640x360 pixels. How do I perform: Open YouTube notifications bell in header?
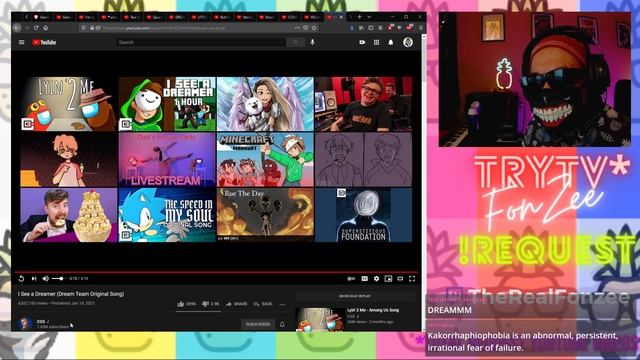click(x=391, y=42)
